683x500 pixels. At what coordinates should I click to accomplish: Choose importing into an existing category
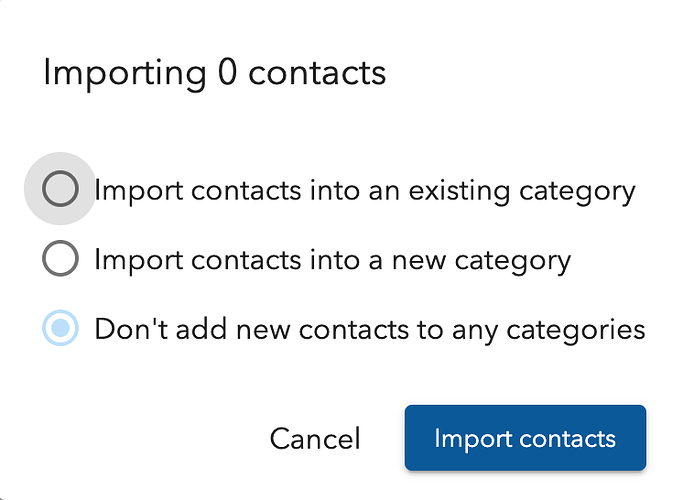[60, 189]
